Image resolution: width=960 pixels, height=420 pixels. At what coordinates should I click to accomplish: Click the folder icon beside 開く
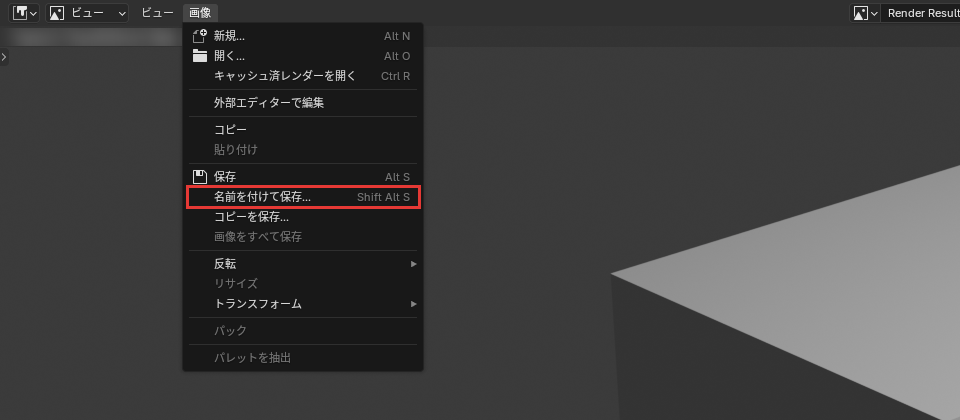(x=200, y=56)
